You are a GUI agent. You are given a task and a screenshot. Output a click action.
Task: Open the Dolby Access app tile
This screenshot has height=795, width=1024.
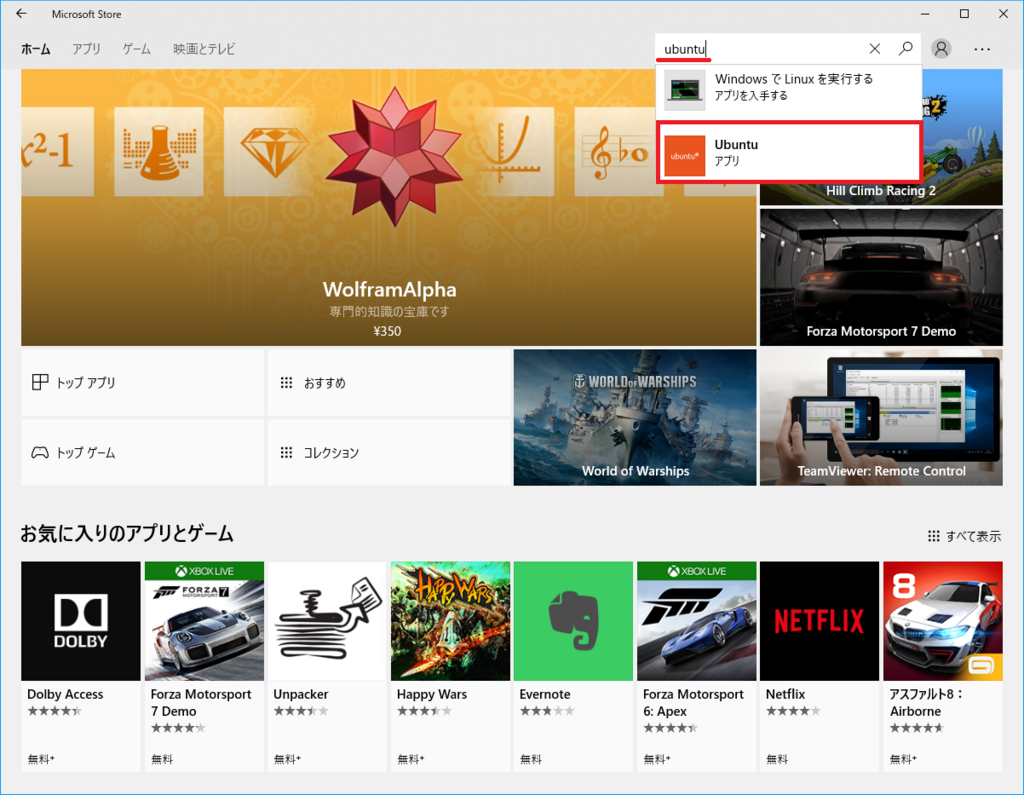(80, 666)
